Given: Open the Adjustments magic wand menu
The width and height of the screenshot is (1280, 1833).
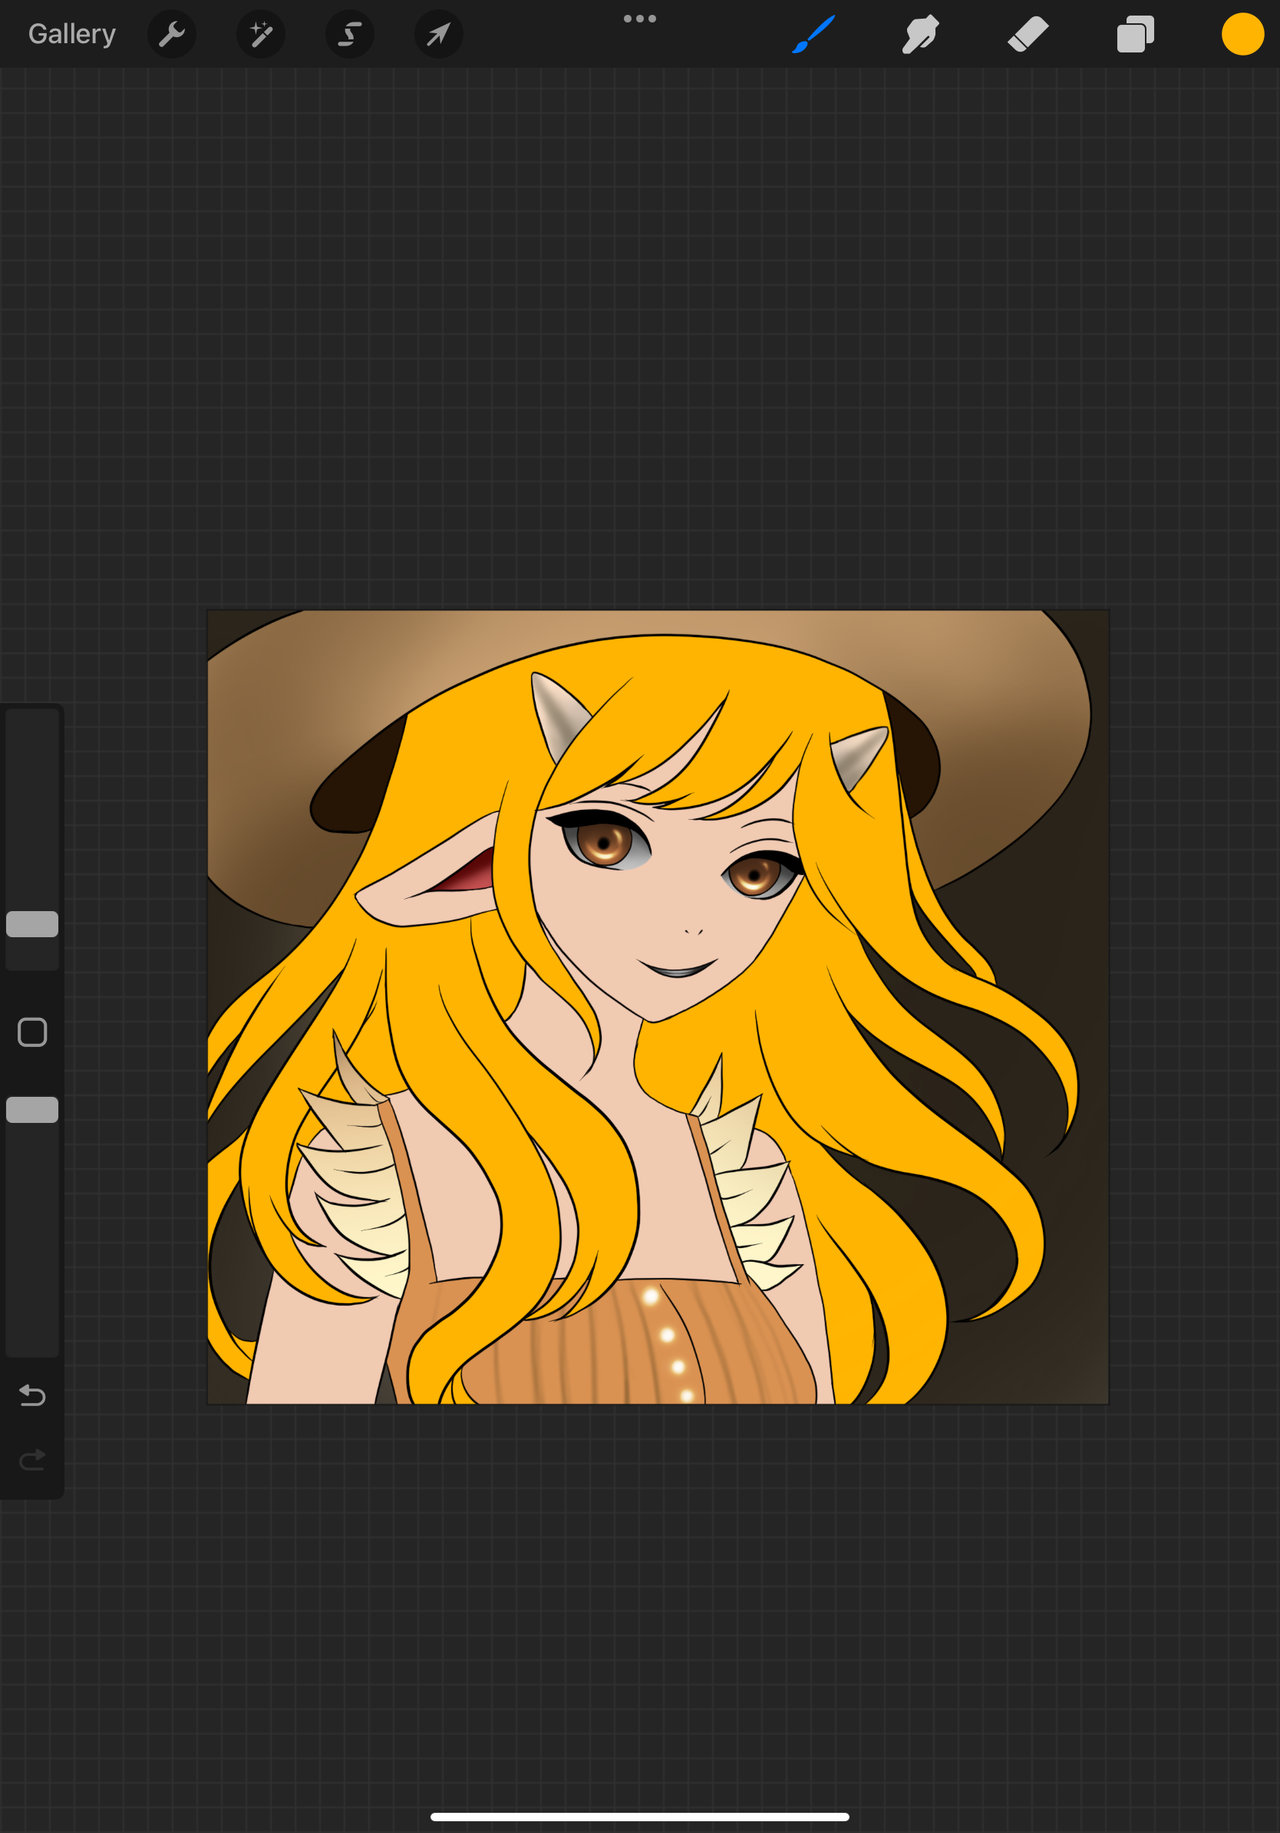Looking at the screenshot, I should [261, 34].
